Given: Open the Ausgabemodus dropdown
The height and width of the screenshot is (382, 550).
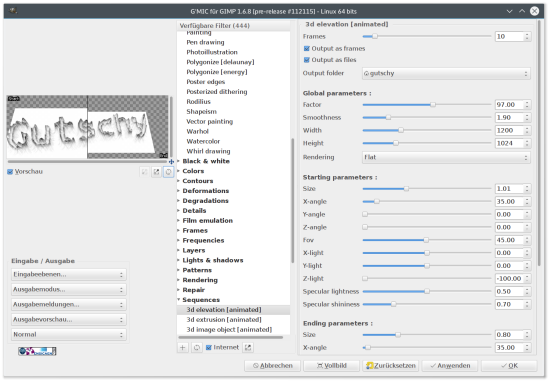Looking at the screenshot, I should [x=69, y=290].
